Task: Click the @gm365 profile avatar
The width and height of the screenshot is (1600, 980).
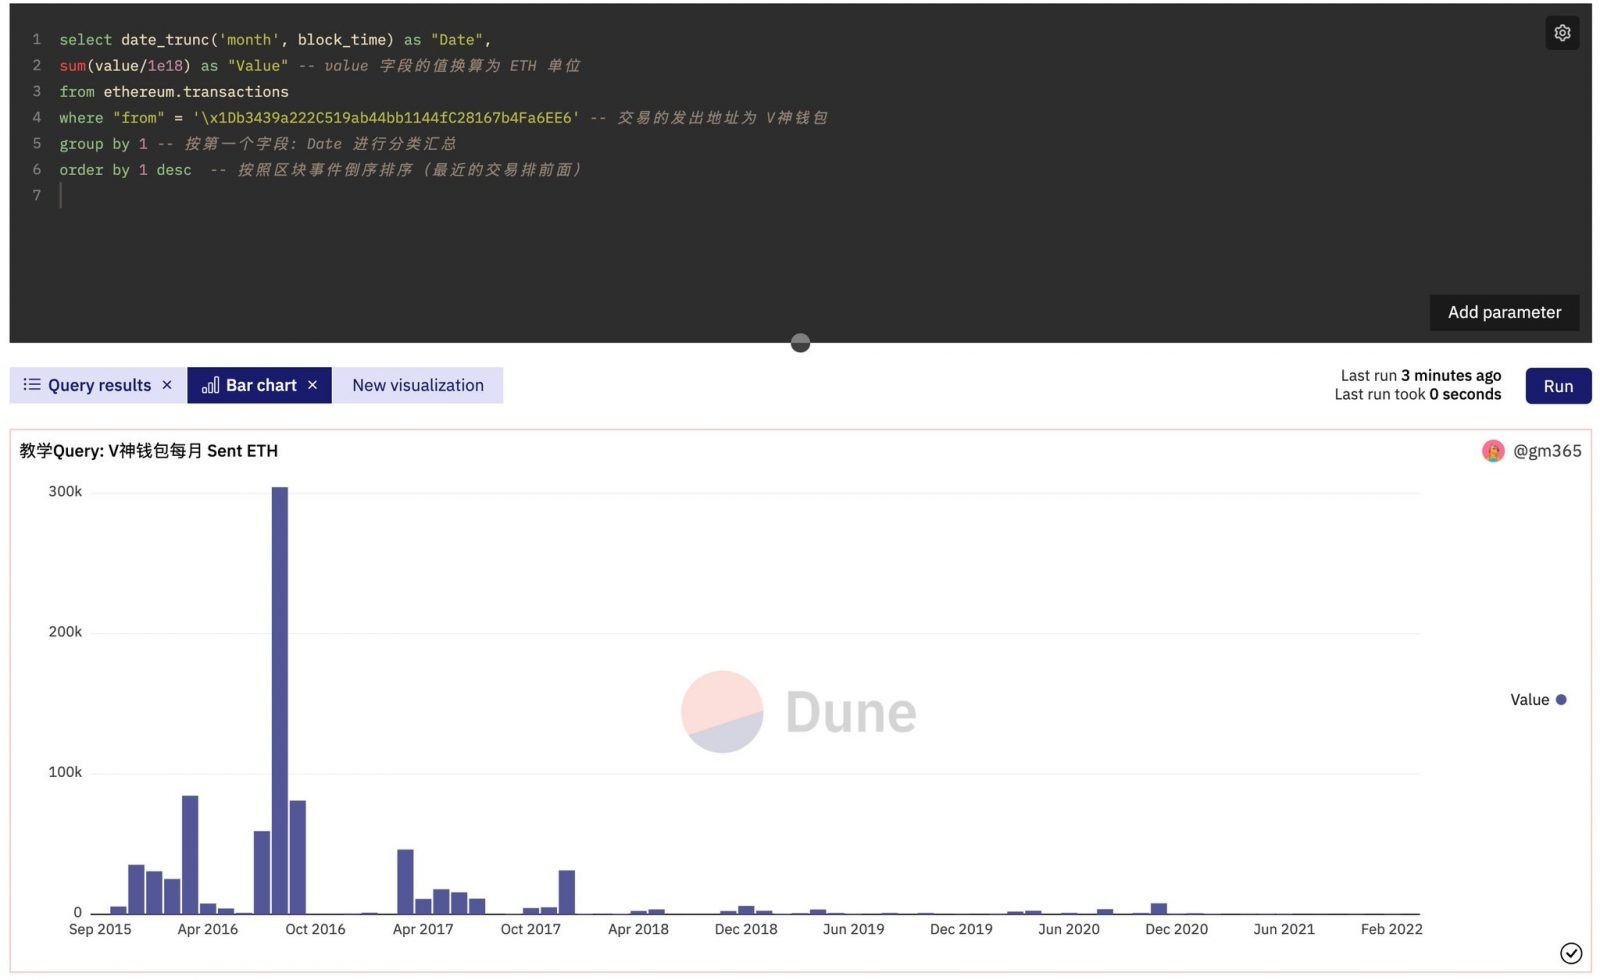Action: (x=1492, y=451)
